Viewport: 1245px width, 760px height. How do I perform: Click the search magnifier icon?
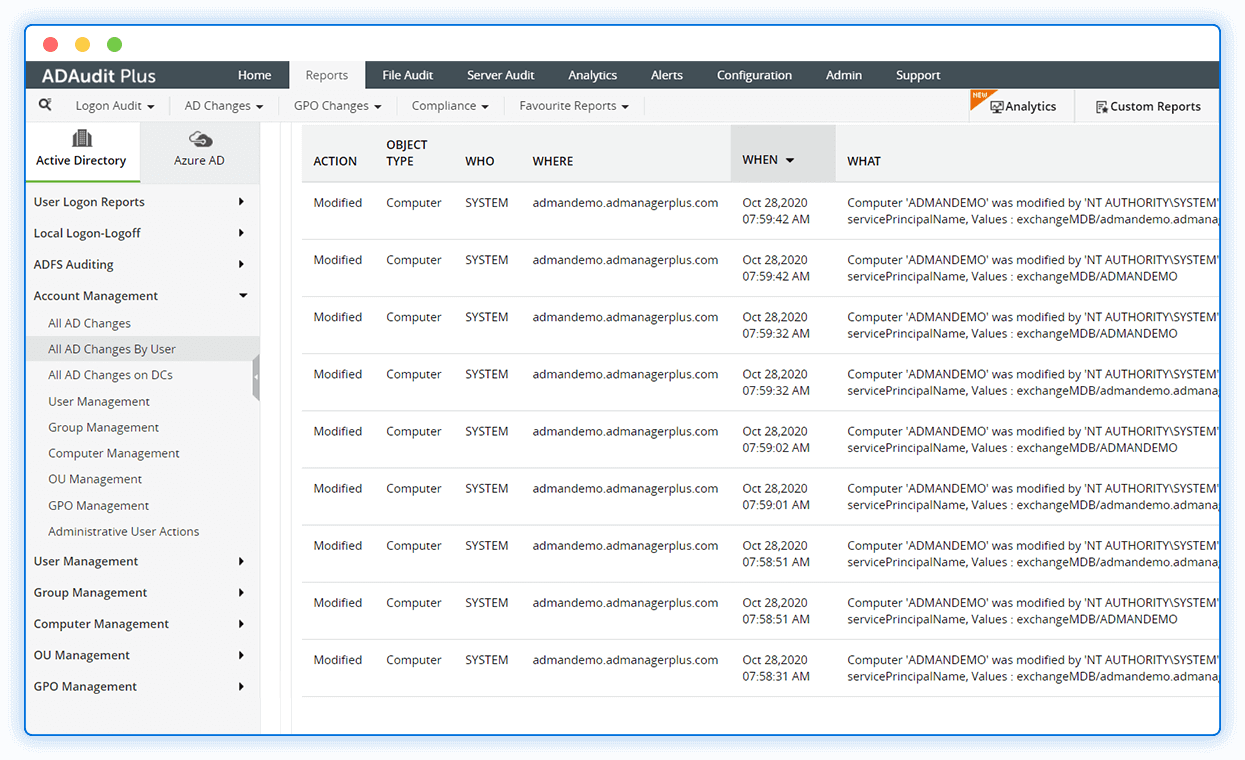click(45, 104)
